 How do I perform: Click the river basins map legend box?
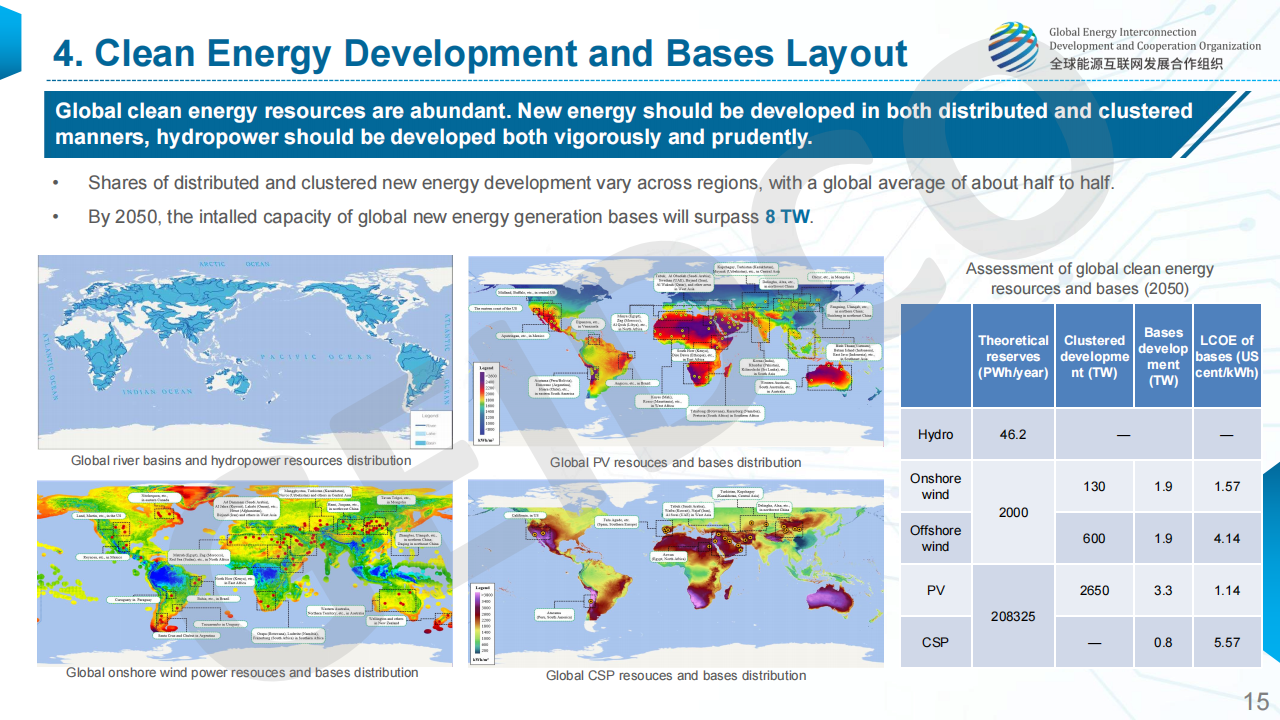click(430, 426)
